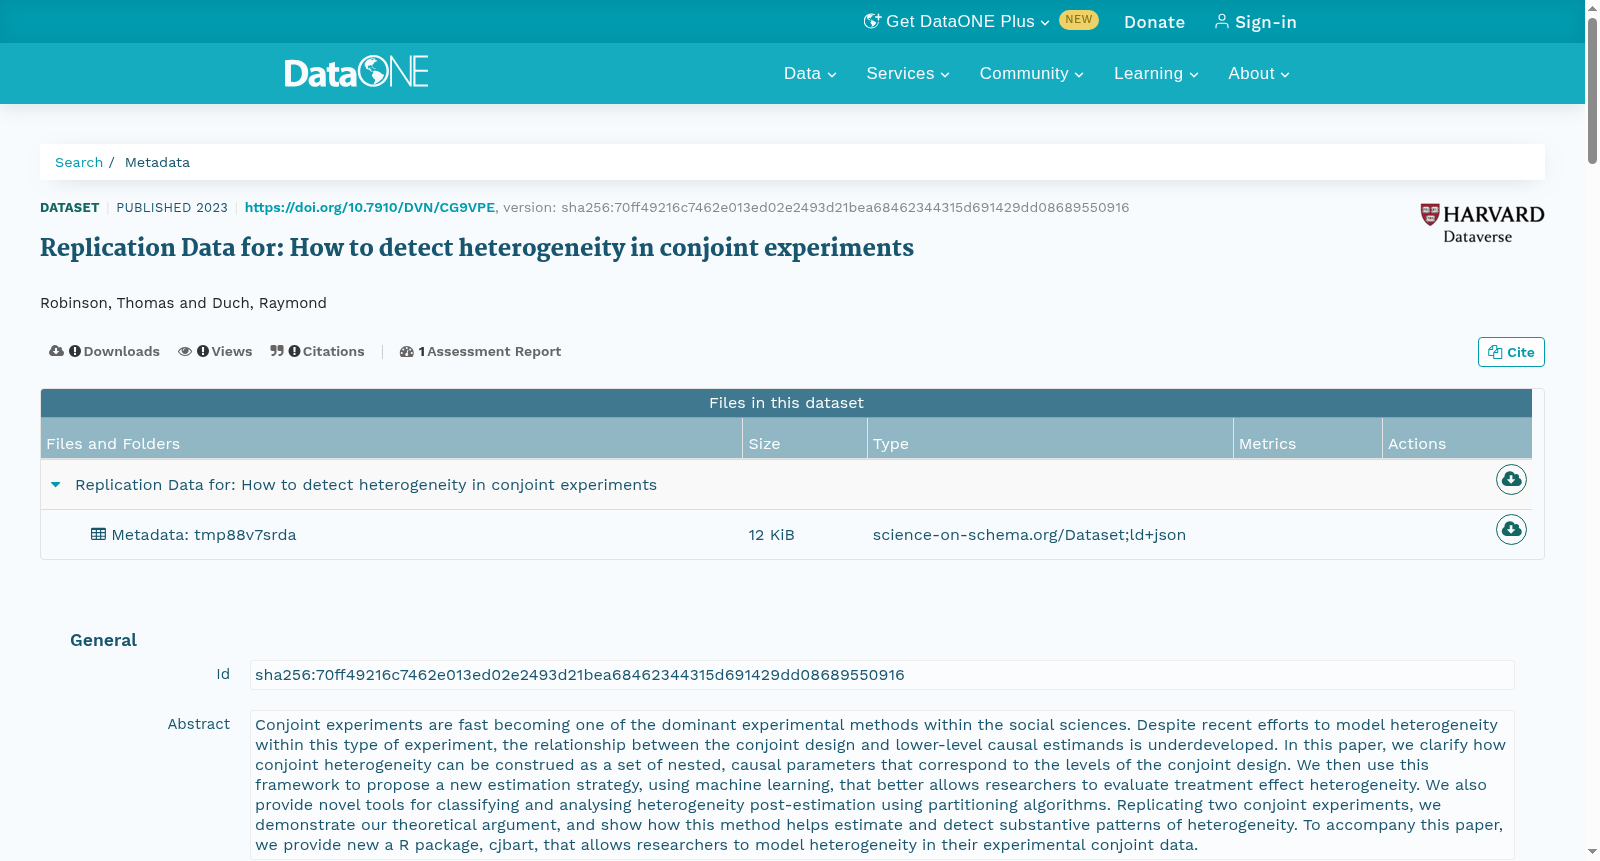
Task: Click the PUBLISHED 2023 label
Action: [x=172, y=208]
